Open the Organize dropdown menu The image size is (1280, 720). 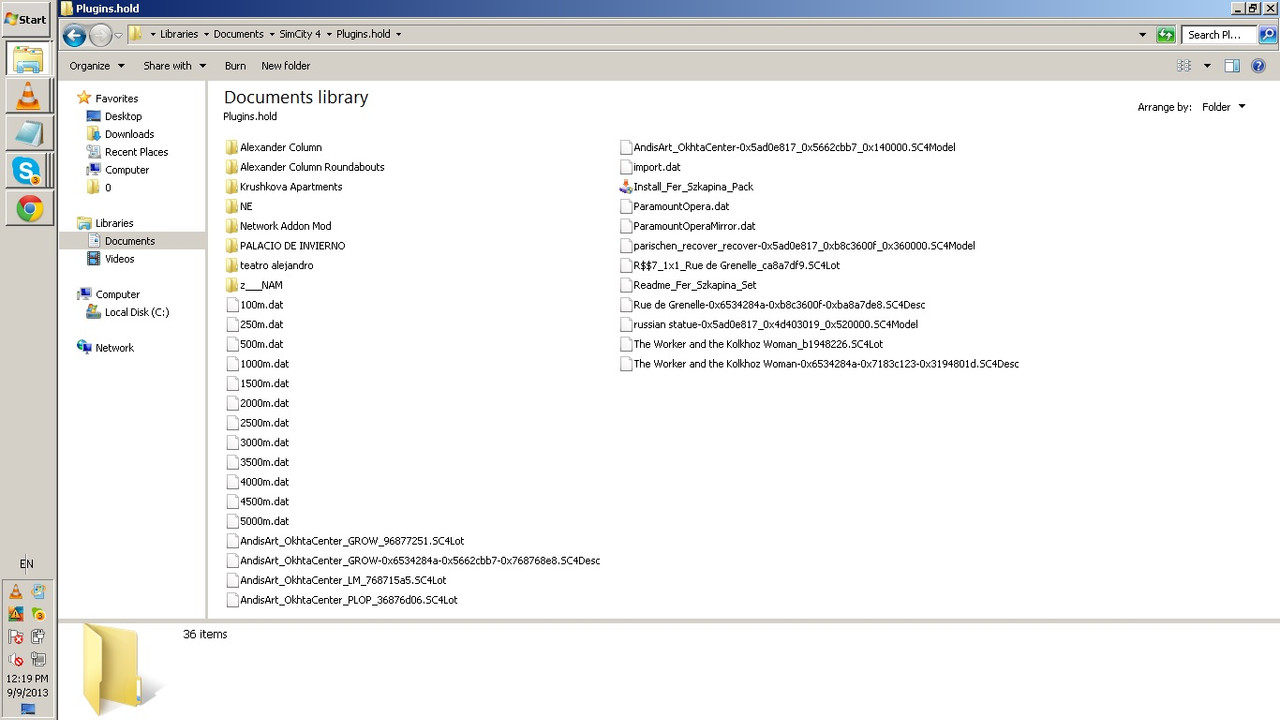(x=97, y=66)
